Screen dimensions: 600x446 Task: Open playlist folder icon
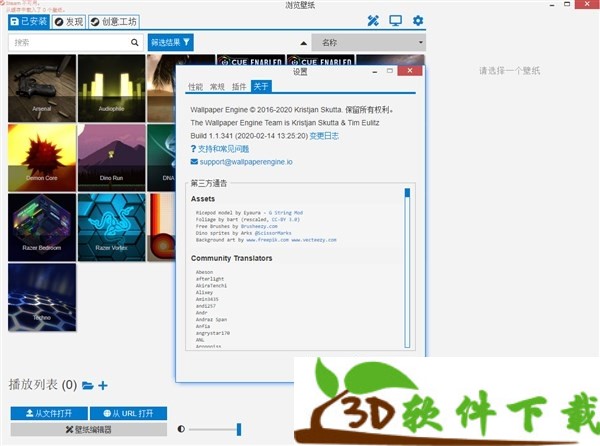coord(88,385)
